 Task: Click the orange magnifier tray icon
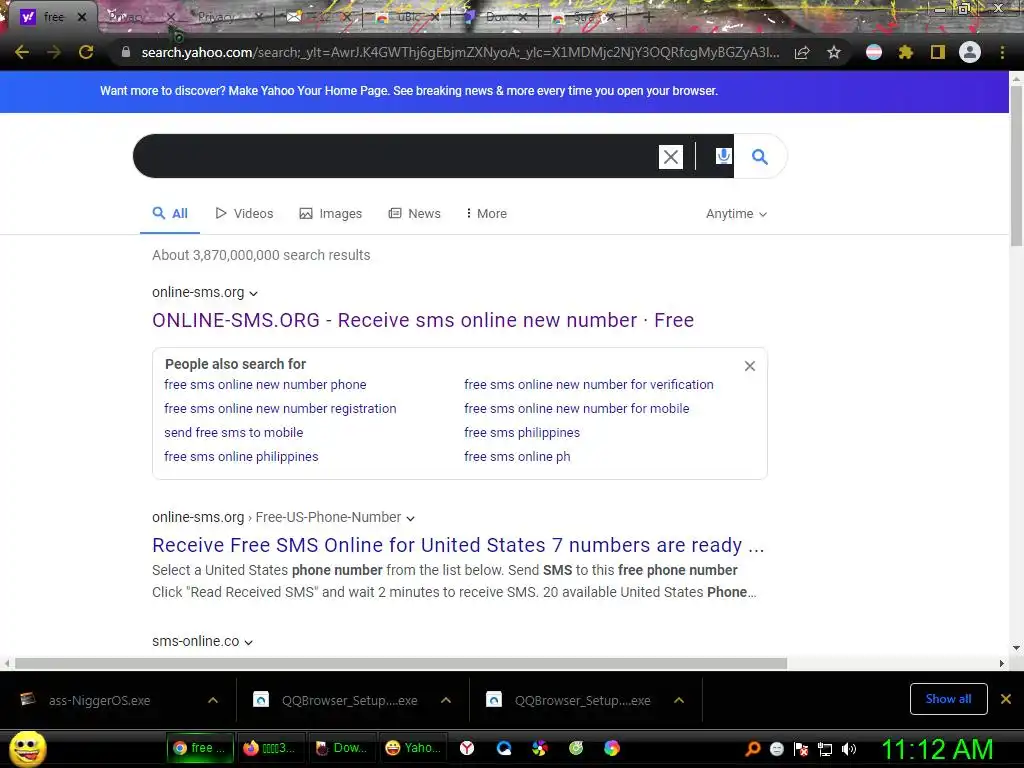[x=753, y=749]
